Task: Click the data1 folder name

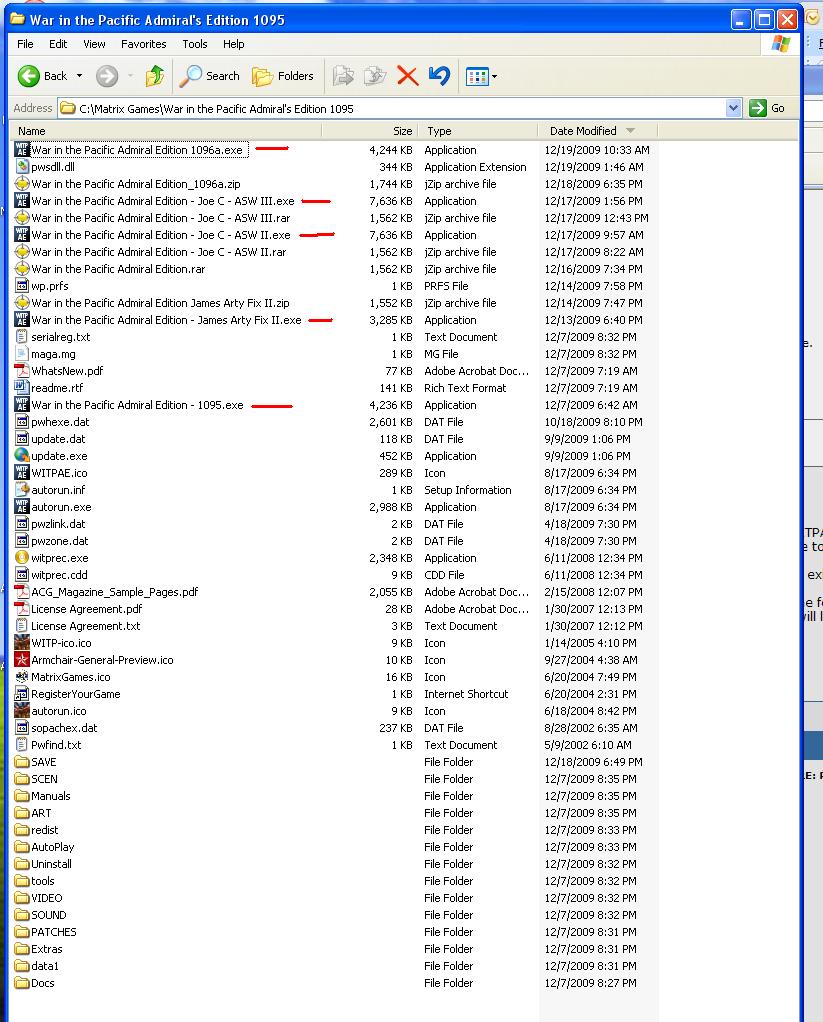Action: [x=45, y=966]
